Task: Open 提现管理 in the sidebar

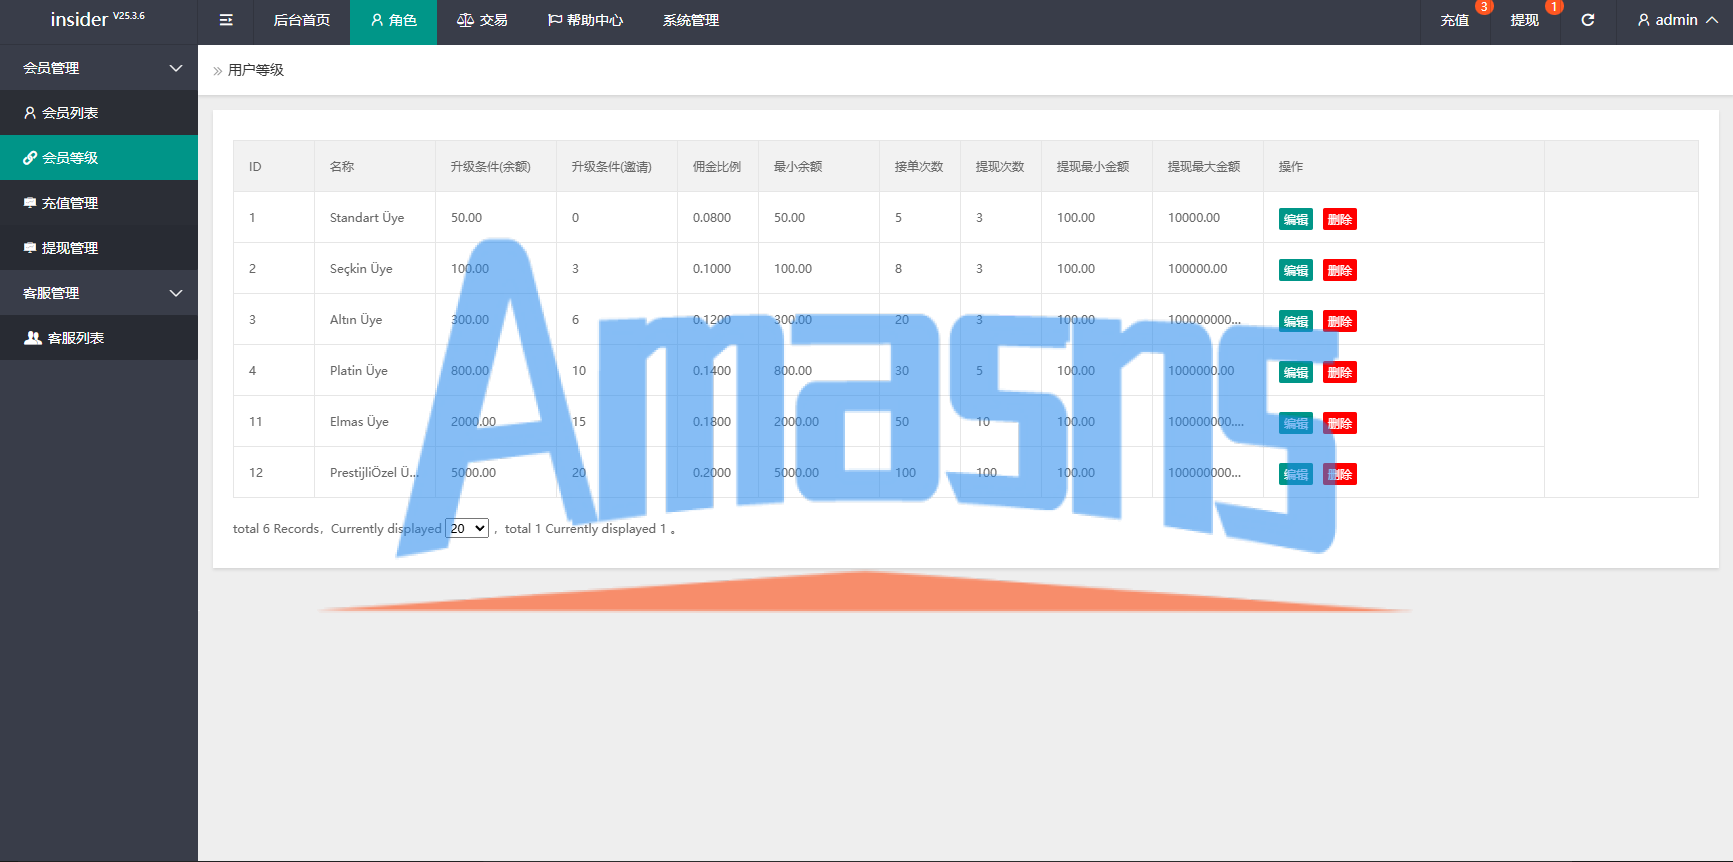Action: click(99, 248)
